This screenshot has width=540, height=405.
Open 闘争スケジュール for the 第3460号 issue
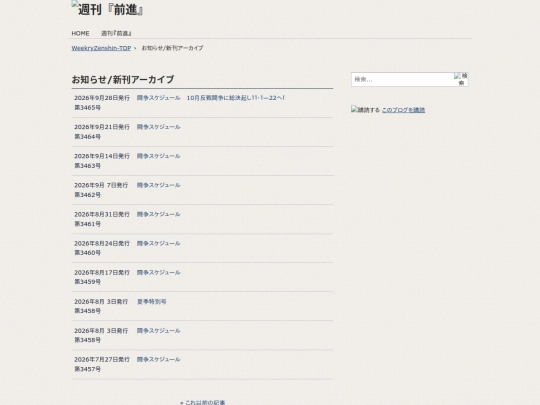click(158, 243)
